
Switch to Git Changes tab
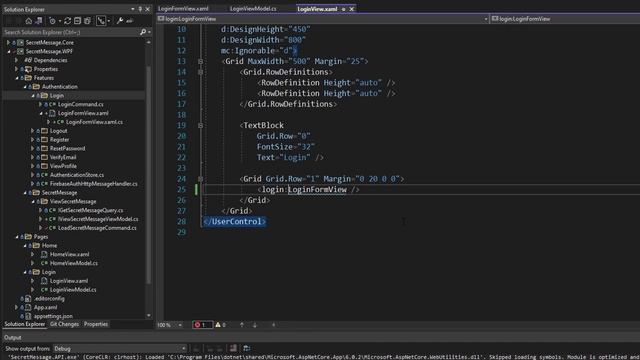[x=64, y=324]
